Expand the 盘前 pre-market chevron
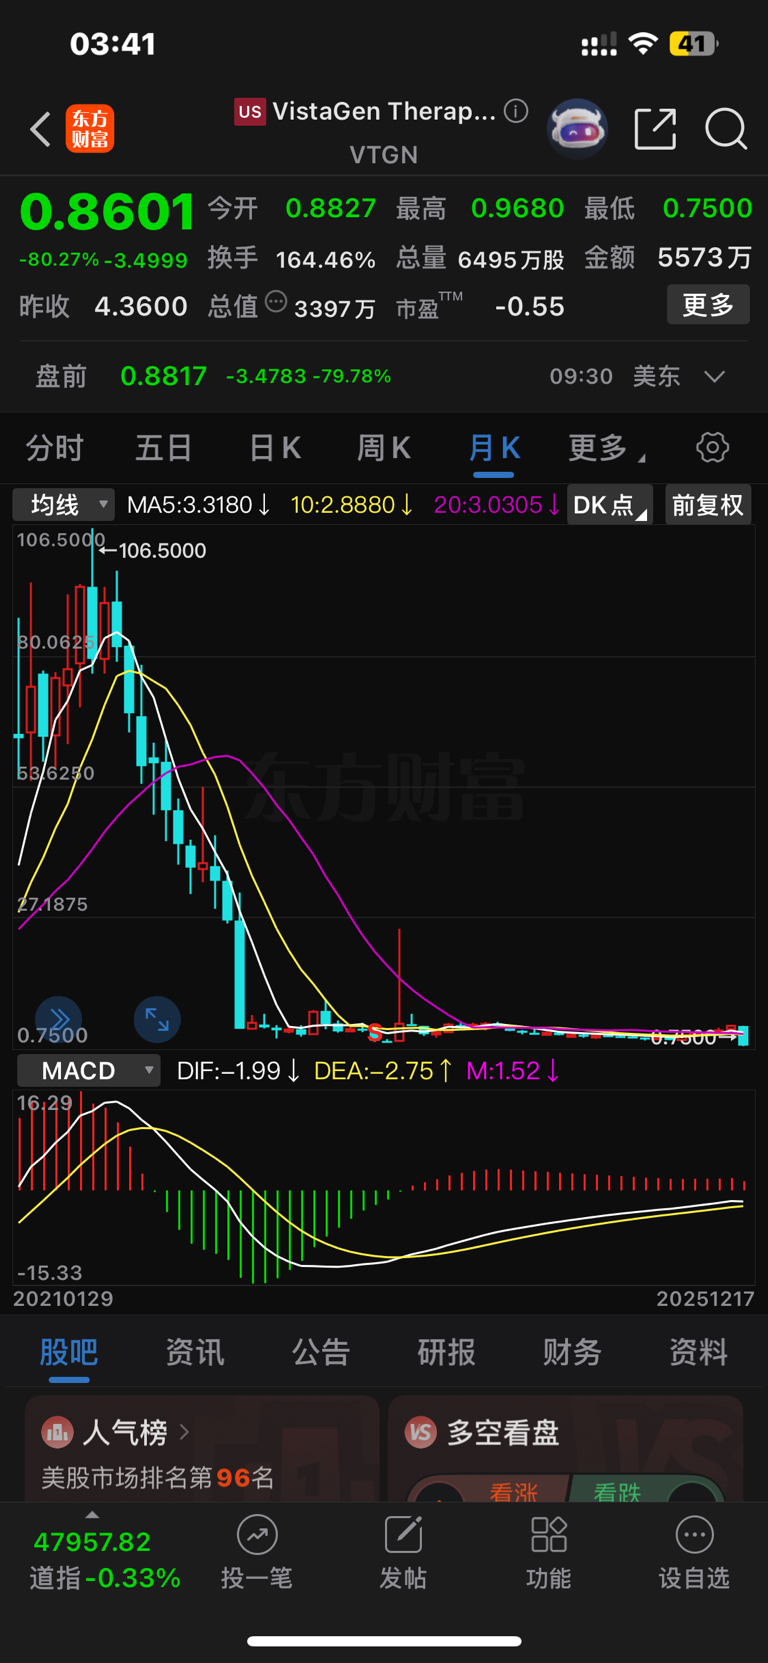 [x=714, y=376]
